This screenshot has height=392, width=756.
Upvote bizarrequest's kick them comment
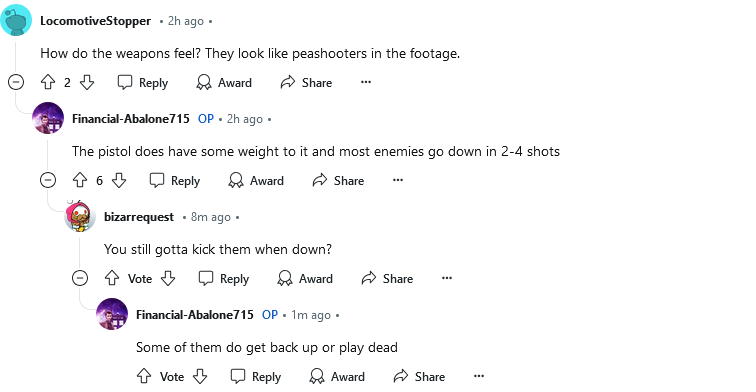[112, 278]
